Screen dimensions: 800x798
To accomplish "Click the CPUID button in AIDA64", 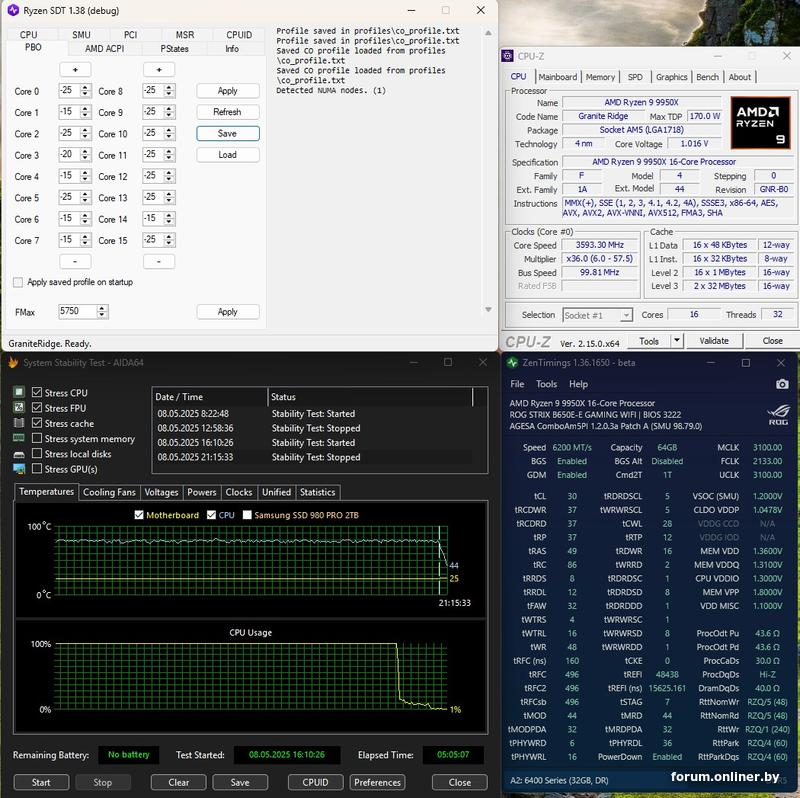I will [315, 782].
